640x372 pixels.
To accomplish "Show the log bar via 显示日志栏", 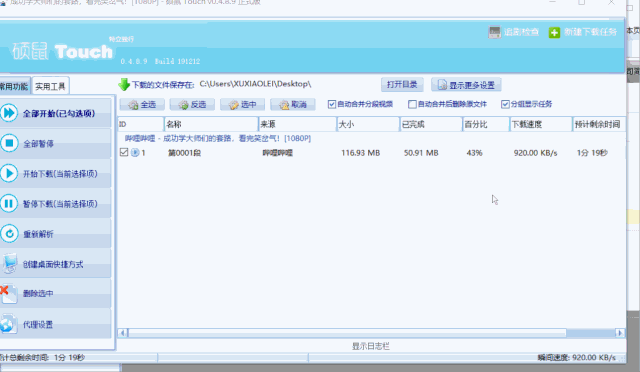I will tap(371, 346).
